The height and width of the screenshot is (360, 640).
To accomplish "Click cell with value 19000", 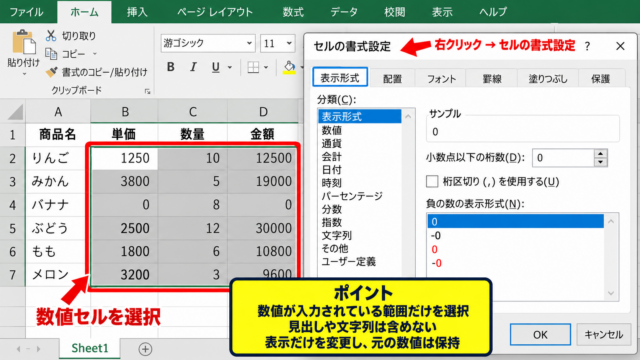I will point(262,181).
